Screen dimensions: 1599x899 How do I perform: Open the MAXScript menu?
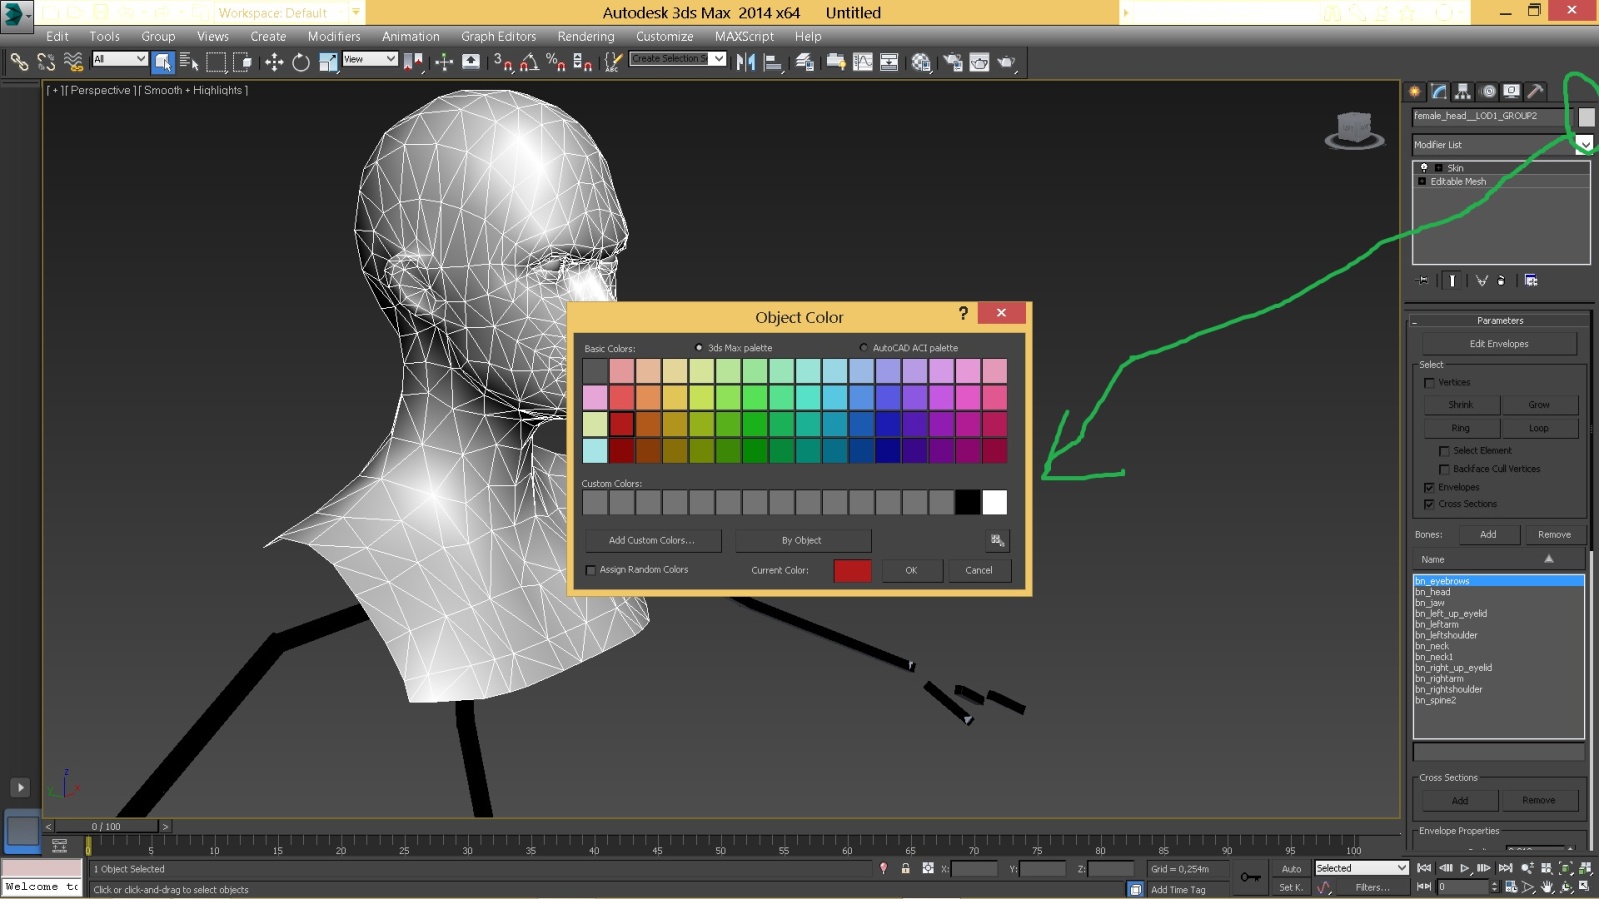pyautogui.click(x=744, y=36)
